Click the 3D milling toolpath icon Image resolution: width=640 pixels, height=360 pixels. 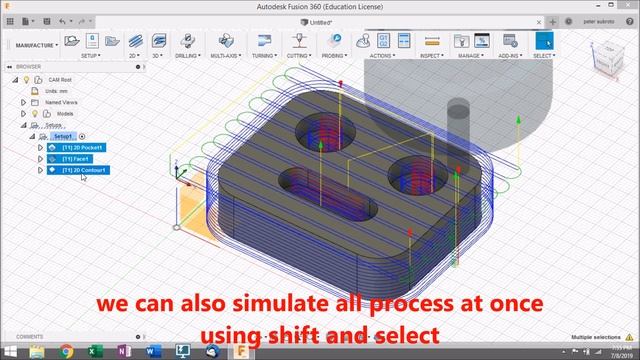(x=159, y=41)
